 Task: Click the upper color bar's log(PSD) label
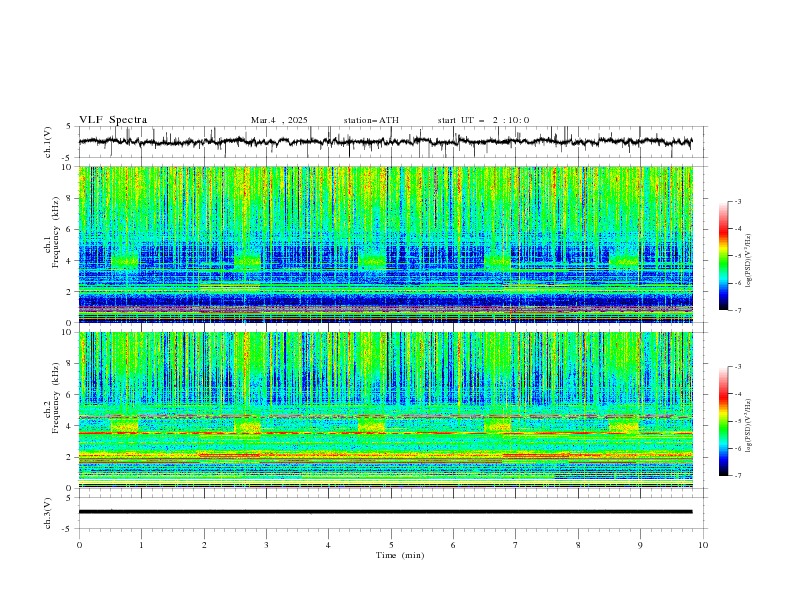[x=749, y=261]
